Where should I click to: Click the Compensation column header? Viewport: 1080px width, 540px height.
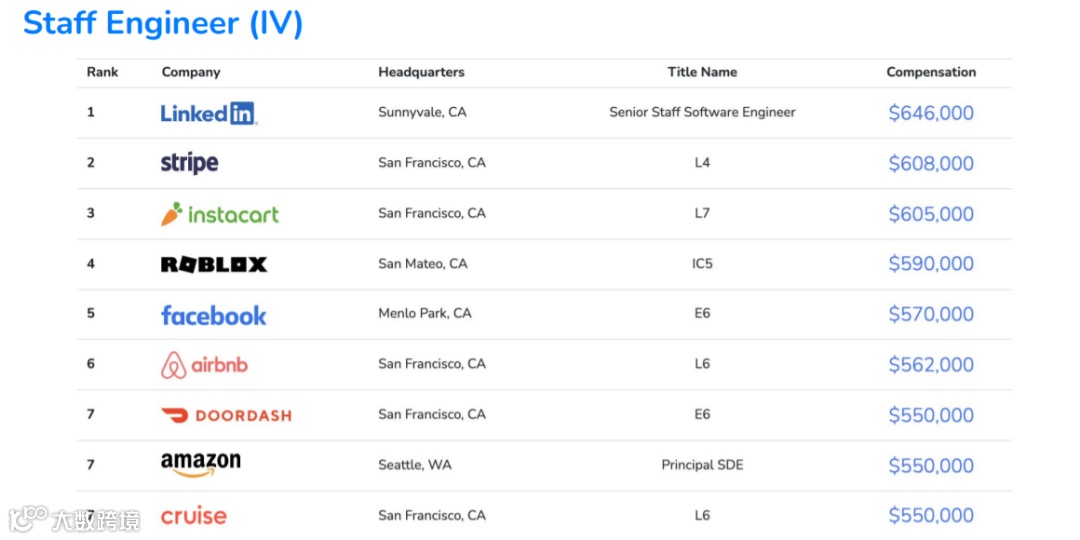click(931, 72)
